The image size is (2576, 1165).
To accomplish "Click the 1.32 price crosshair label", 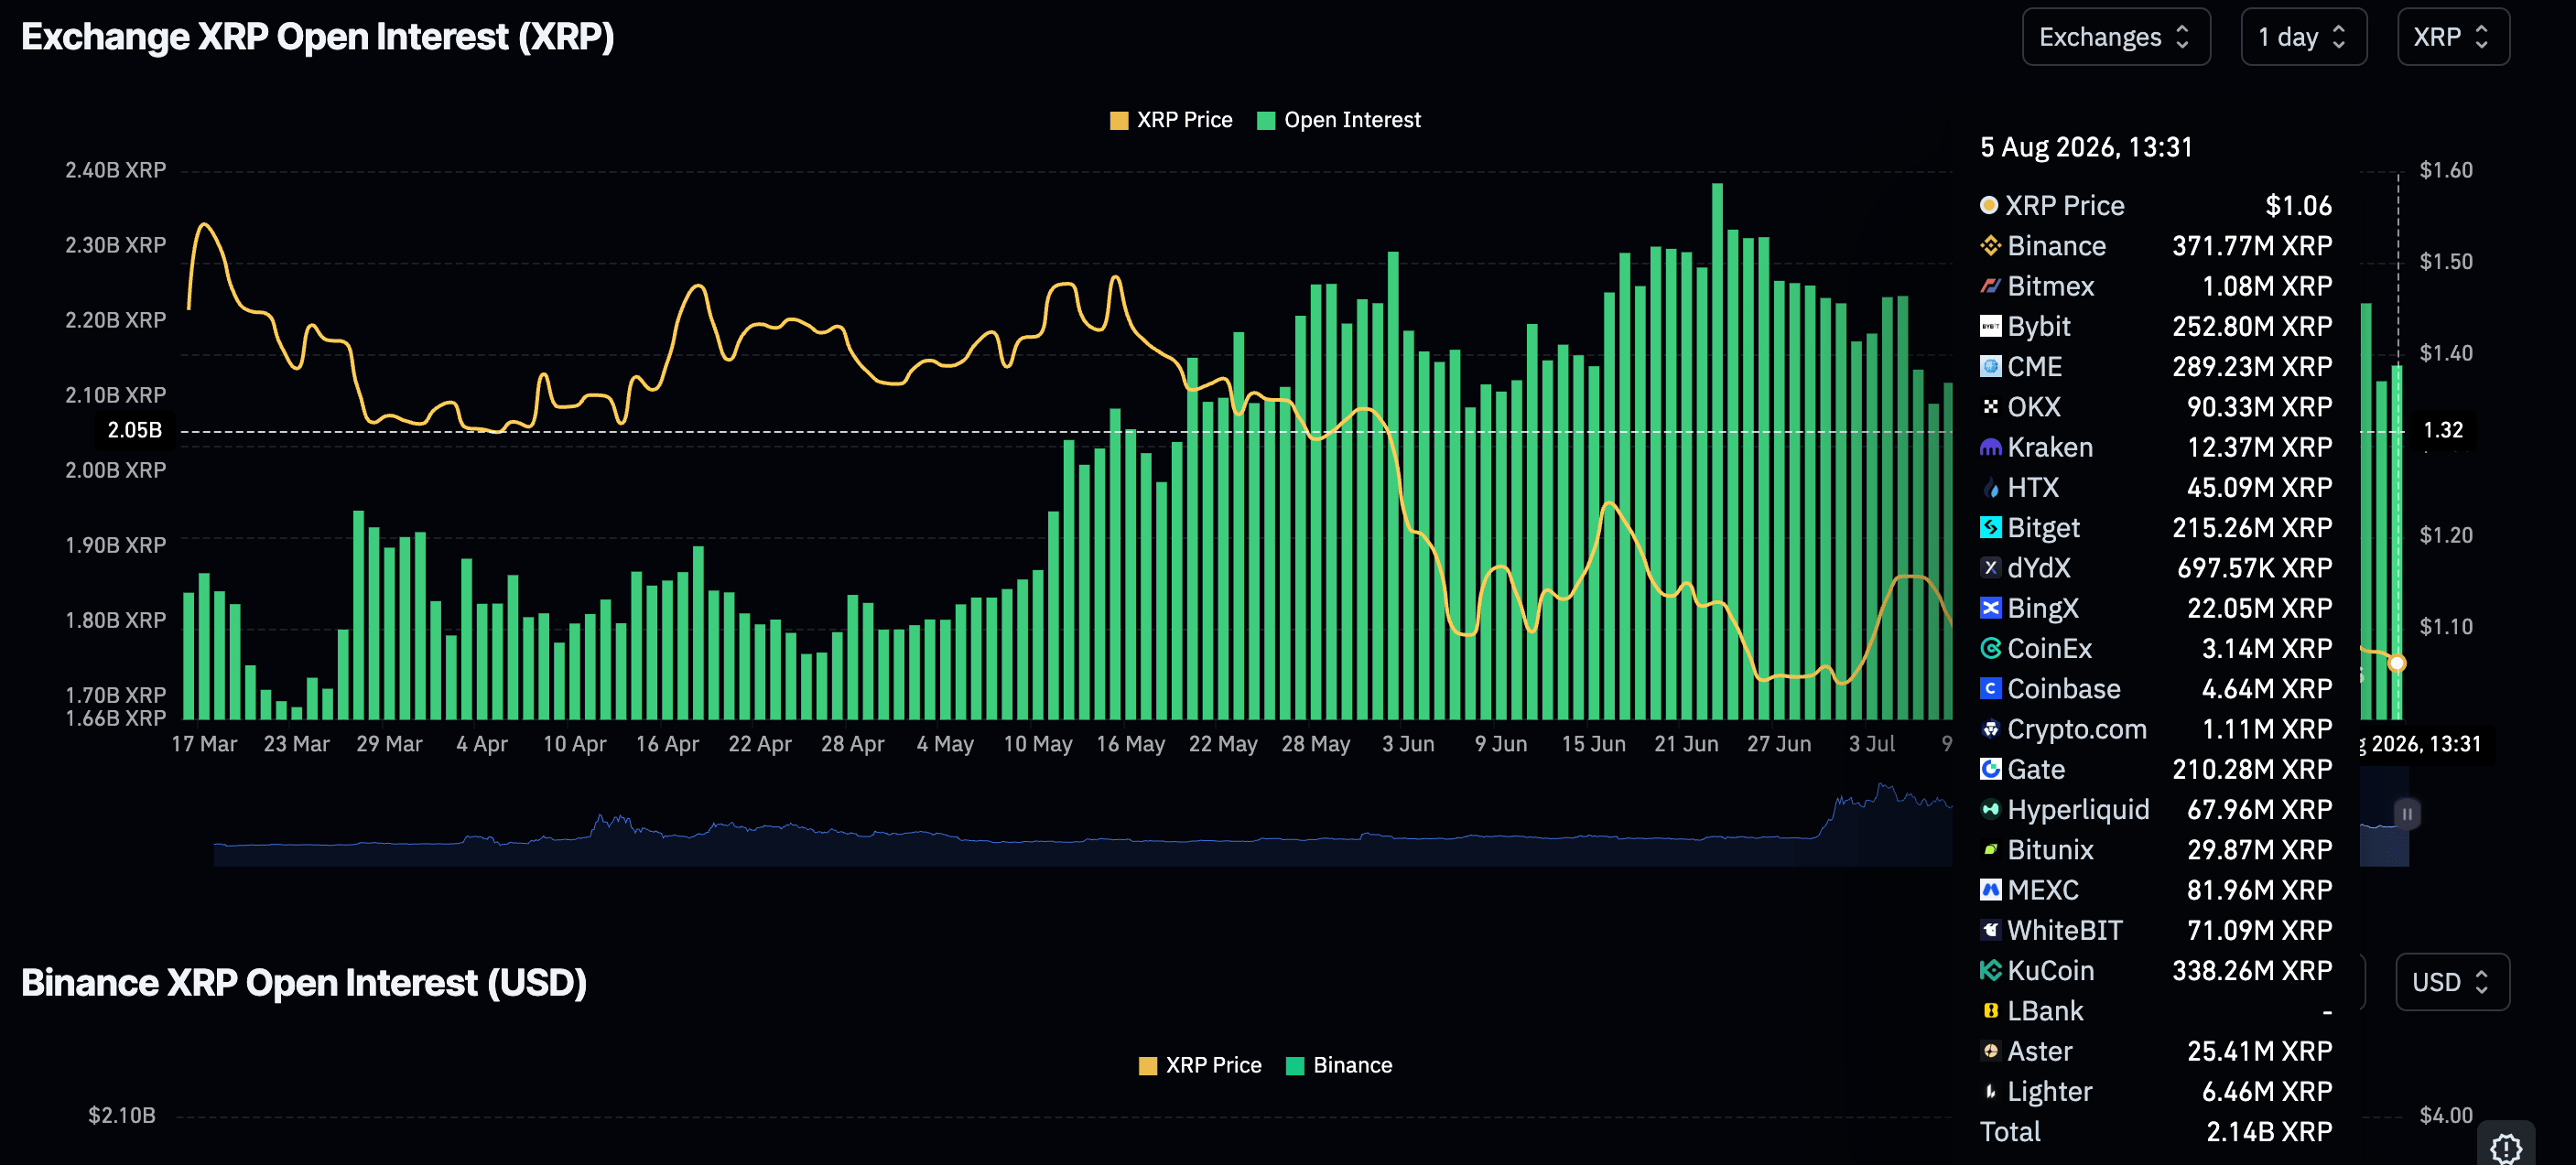I will [x=2442, y=430].
